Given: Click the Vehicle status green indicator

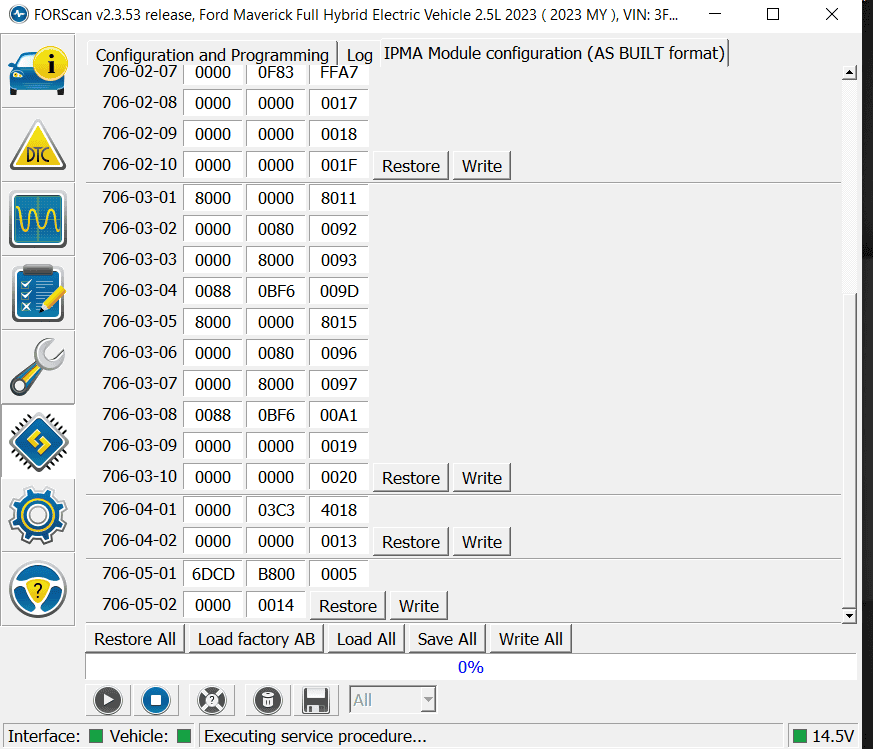Looking at the screenshot, I should pos(184,736).
